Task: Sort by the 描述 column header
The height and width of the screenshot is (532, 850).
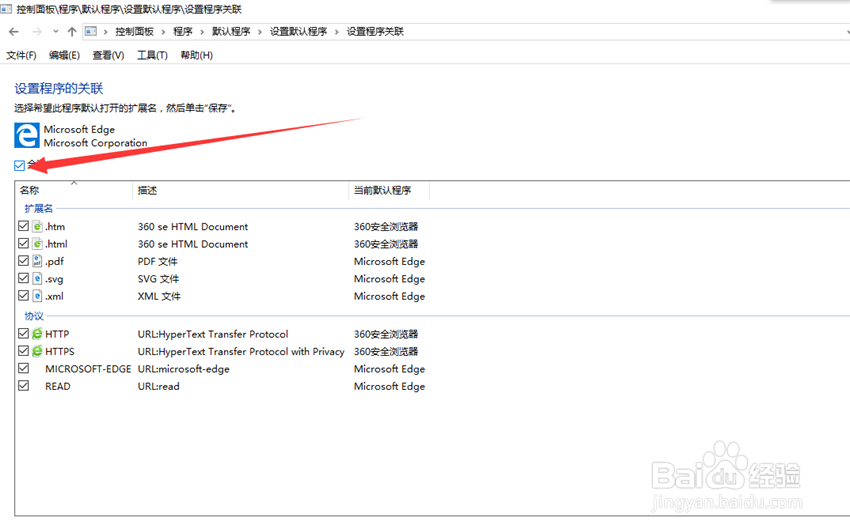Action: click(240, 190)
